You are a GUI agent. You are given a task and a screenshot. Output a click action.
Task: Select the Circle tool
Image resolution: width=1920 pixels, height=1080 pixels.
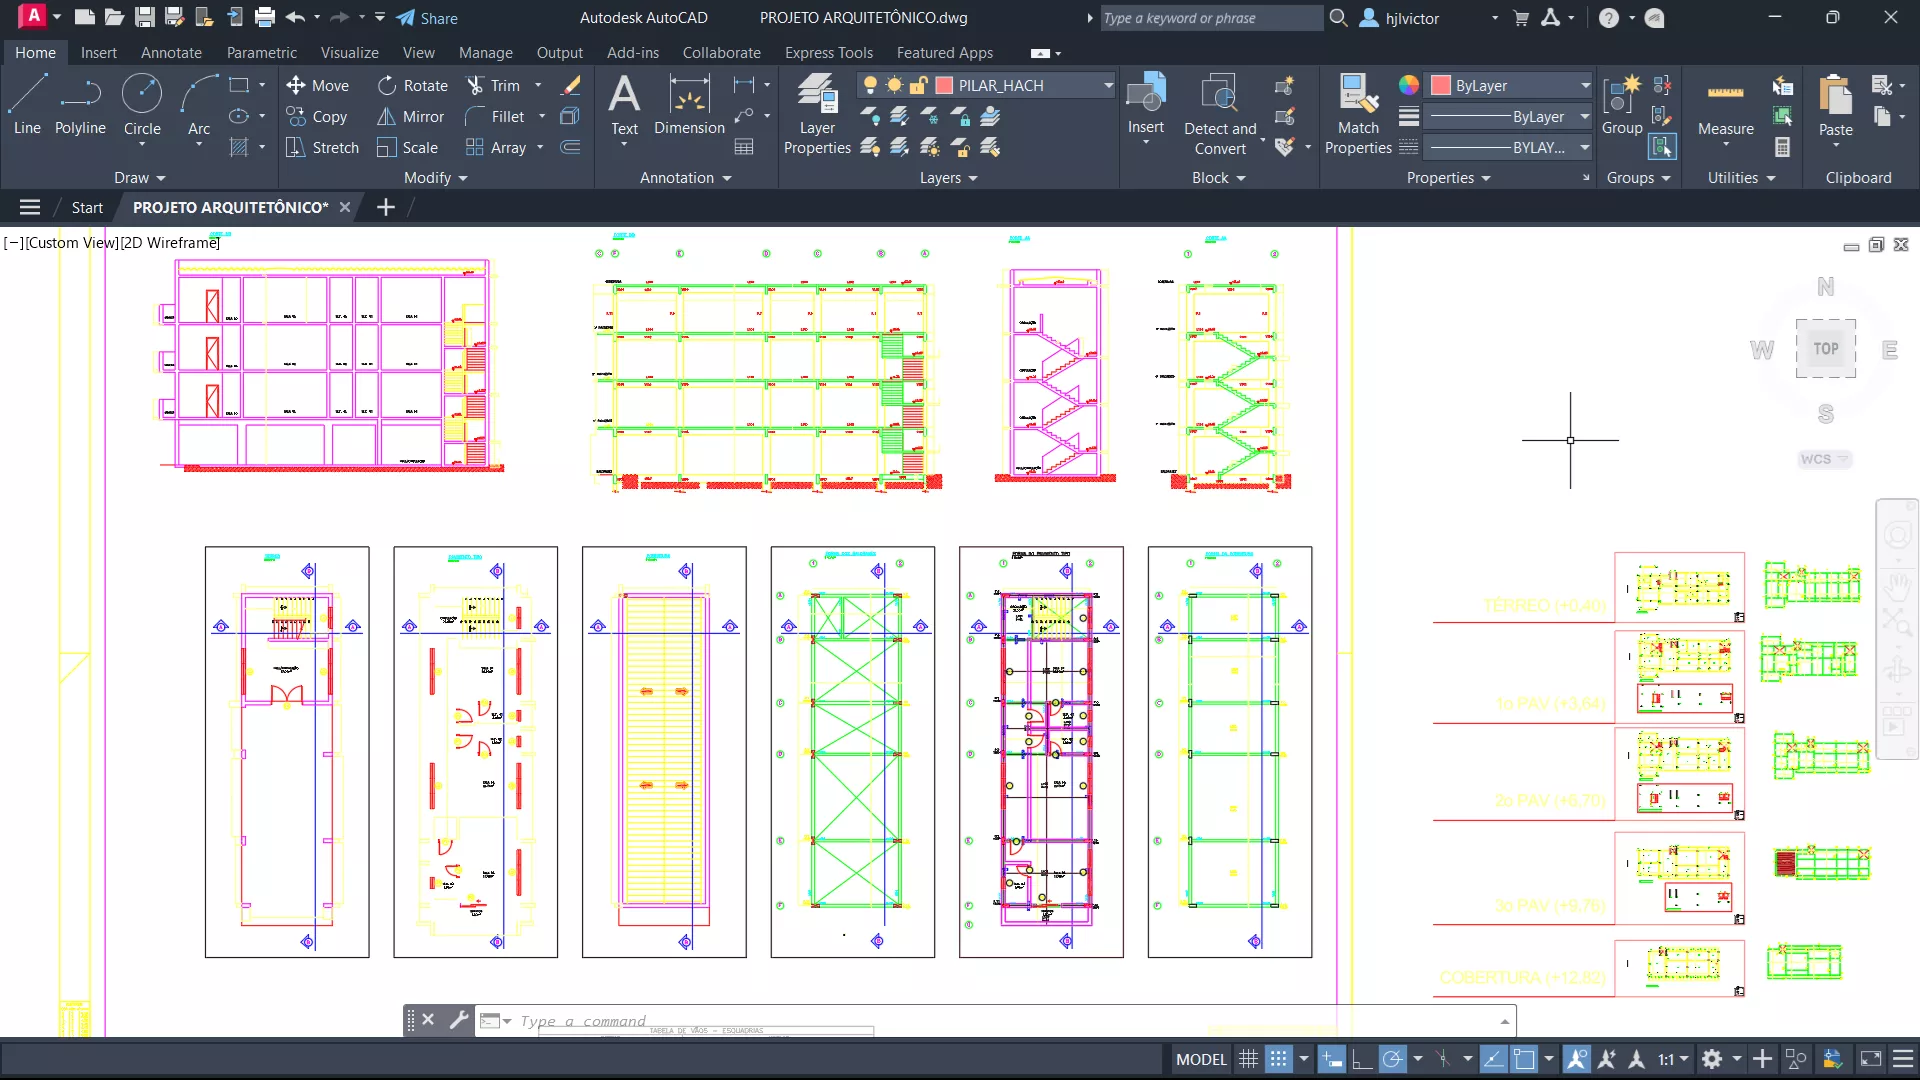142,105
